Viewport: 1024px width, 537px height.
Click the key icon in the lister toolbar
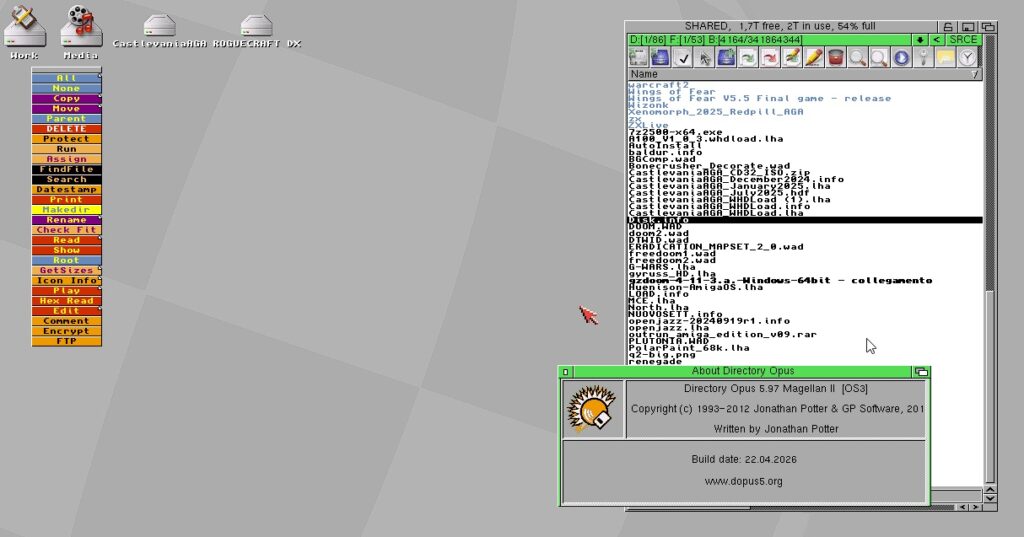(x=923, y=58)
